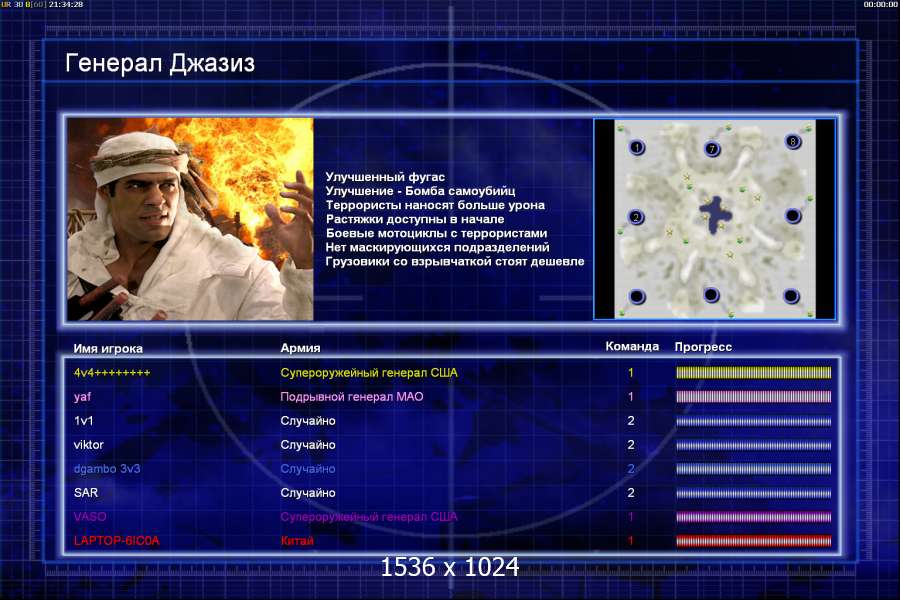Click "Нет маскирующихся подразделений" line
Viewport: 900px width, 600px height.
[437, 247]
